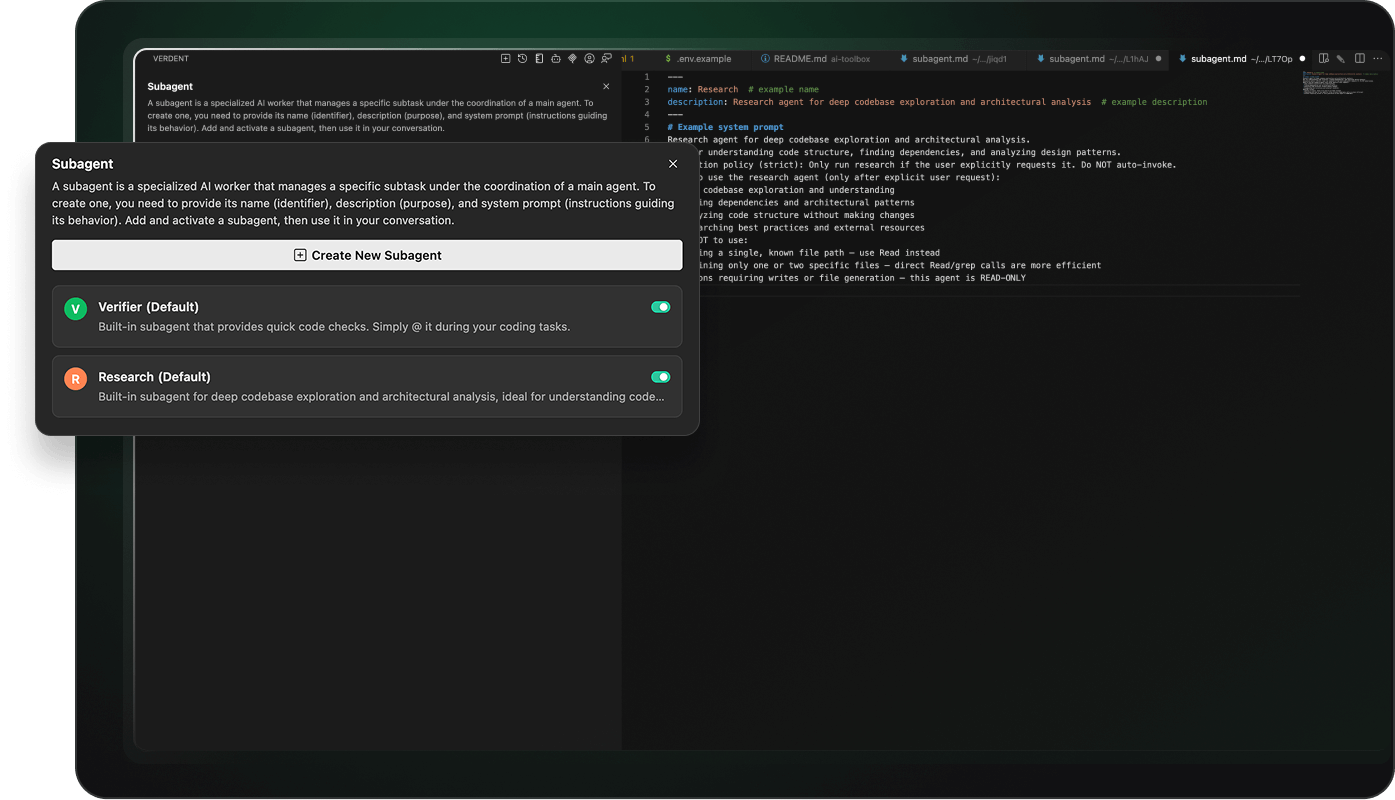This screenshot has height=800, width=1395.
Task: Click the book icon in Verdent toolbar
Action: click(x=539, y=59)
